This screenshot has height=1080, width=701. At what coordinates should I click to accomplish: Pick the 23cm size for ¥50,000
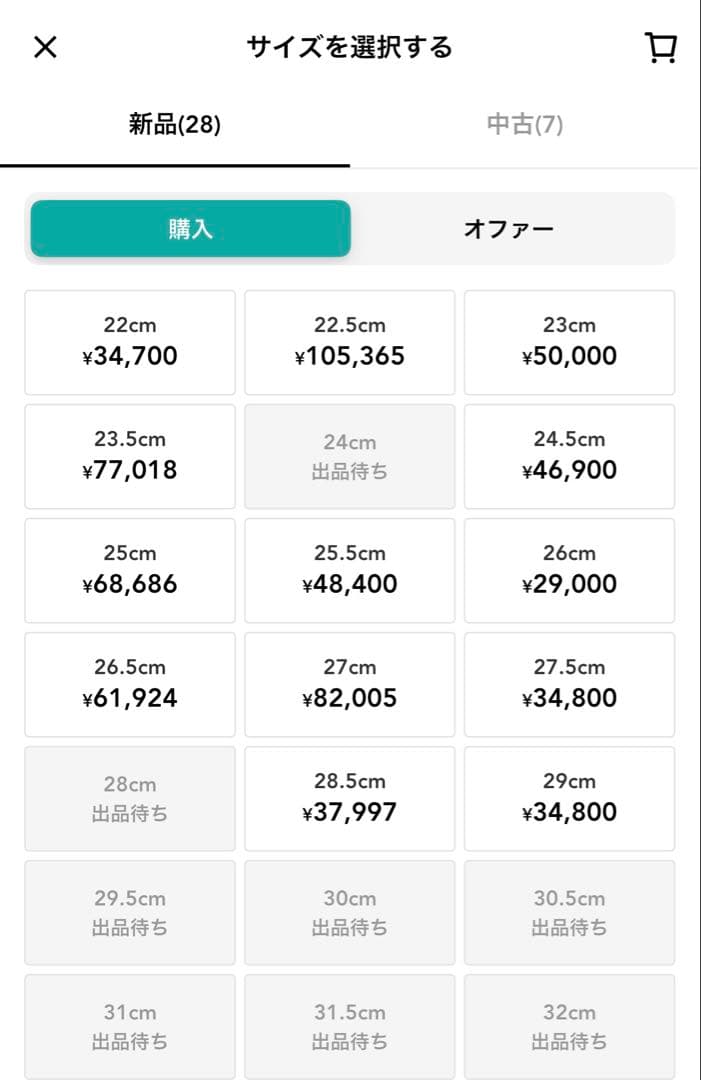(x=569, y=342)
